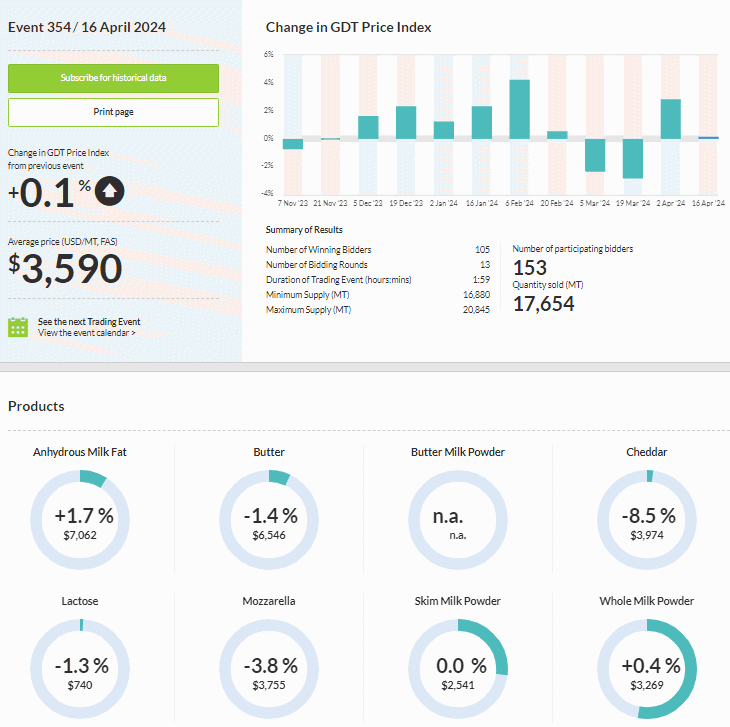Image resolution: width=730 pixels, height=727 pixels.
Task: Open the Cheddar product donut chart
Action: [647, 520]
